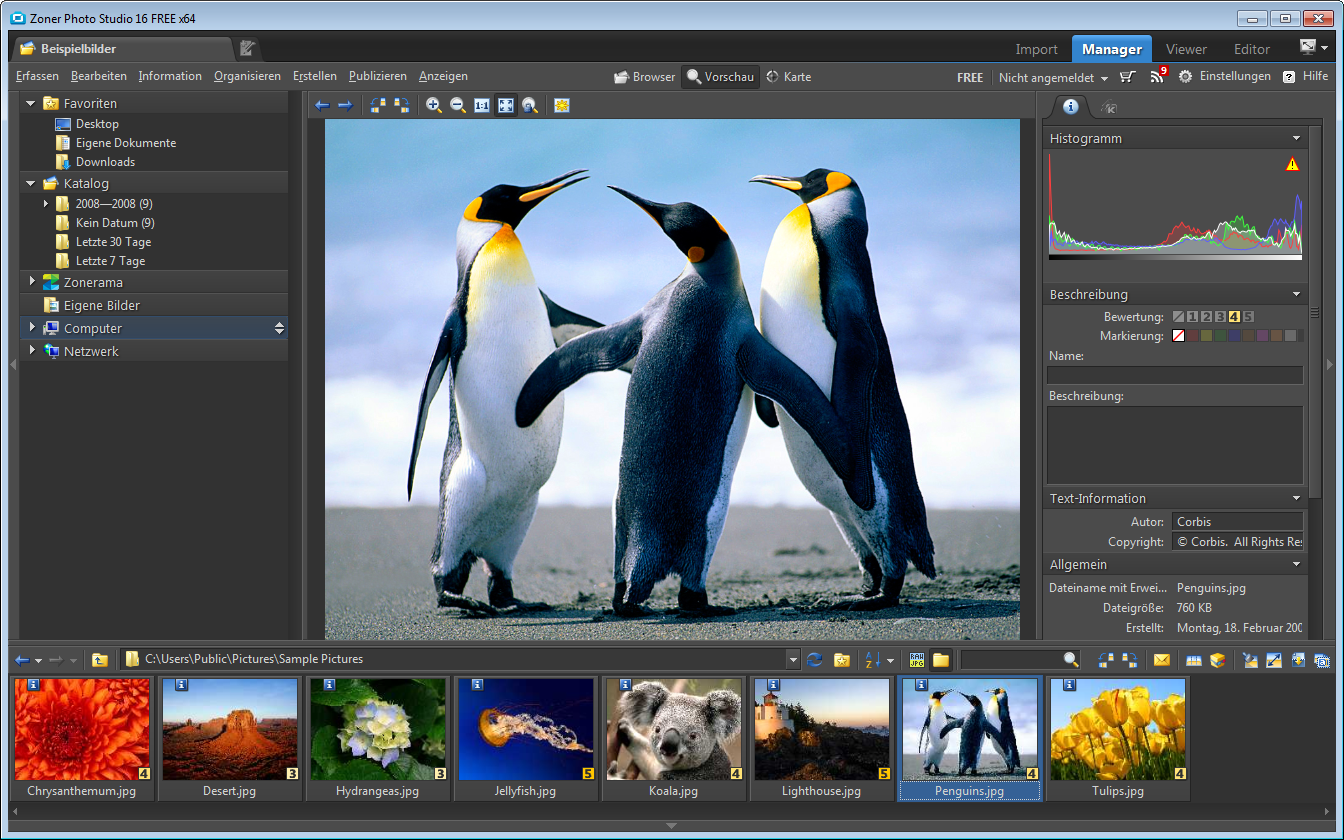Expand the 2008—2008 (9) catalog node

(46, 203)
